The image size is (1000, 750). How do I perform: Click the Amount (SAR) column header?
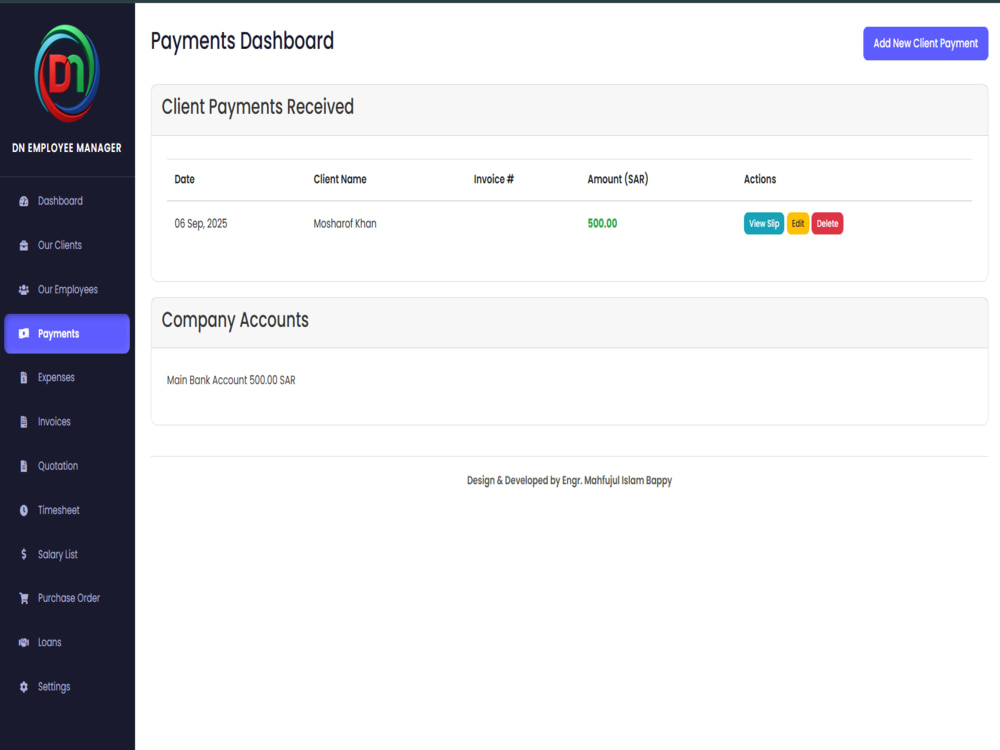pos(617,179)
